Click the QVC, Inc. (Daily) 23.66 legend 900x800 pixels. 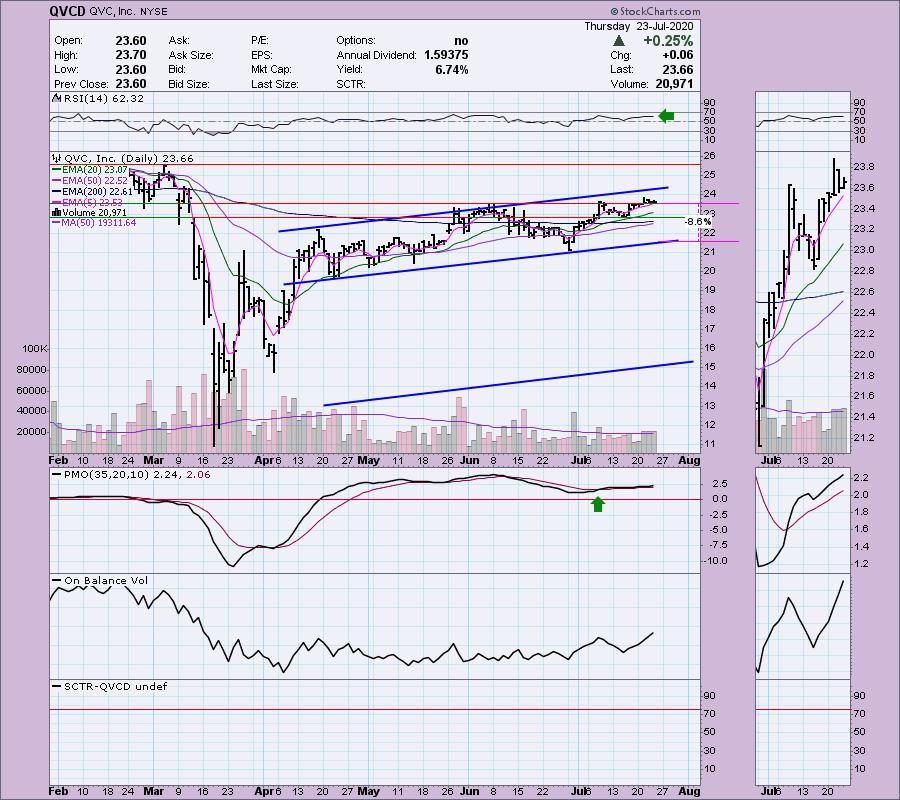pyautogui.click(x=123, y=158)
